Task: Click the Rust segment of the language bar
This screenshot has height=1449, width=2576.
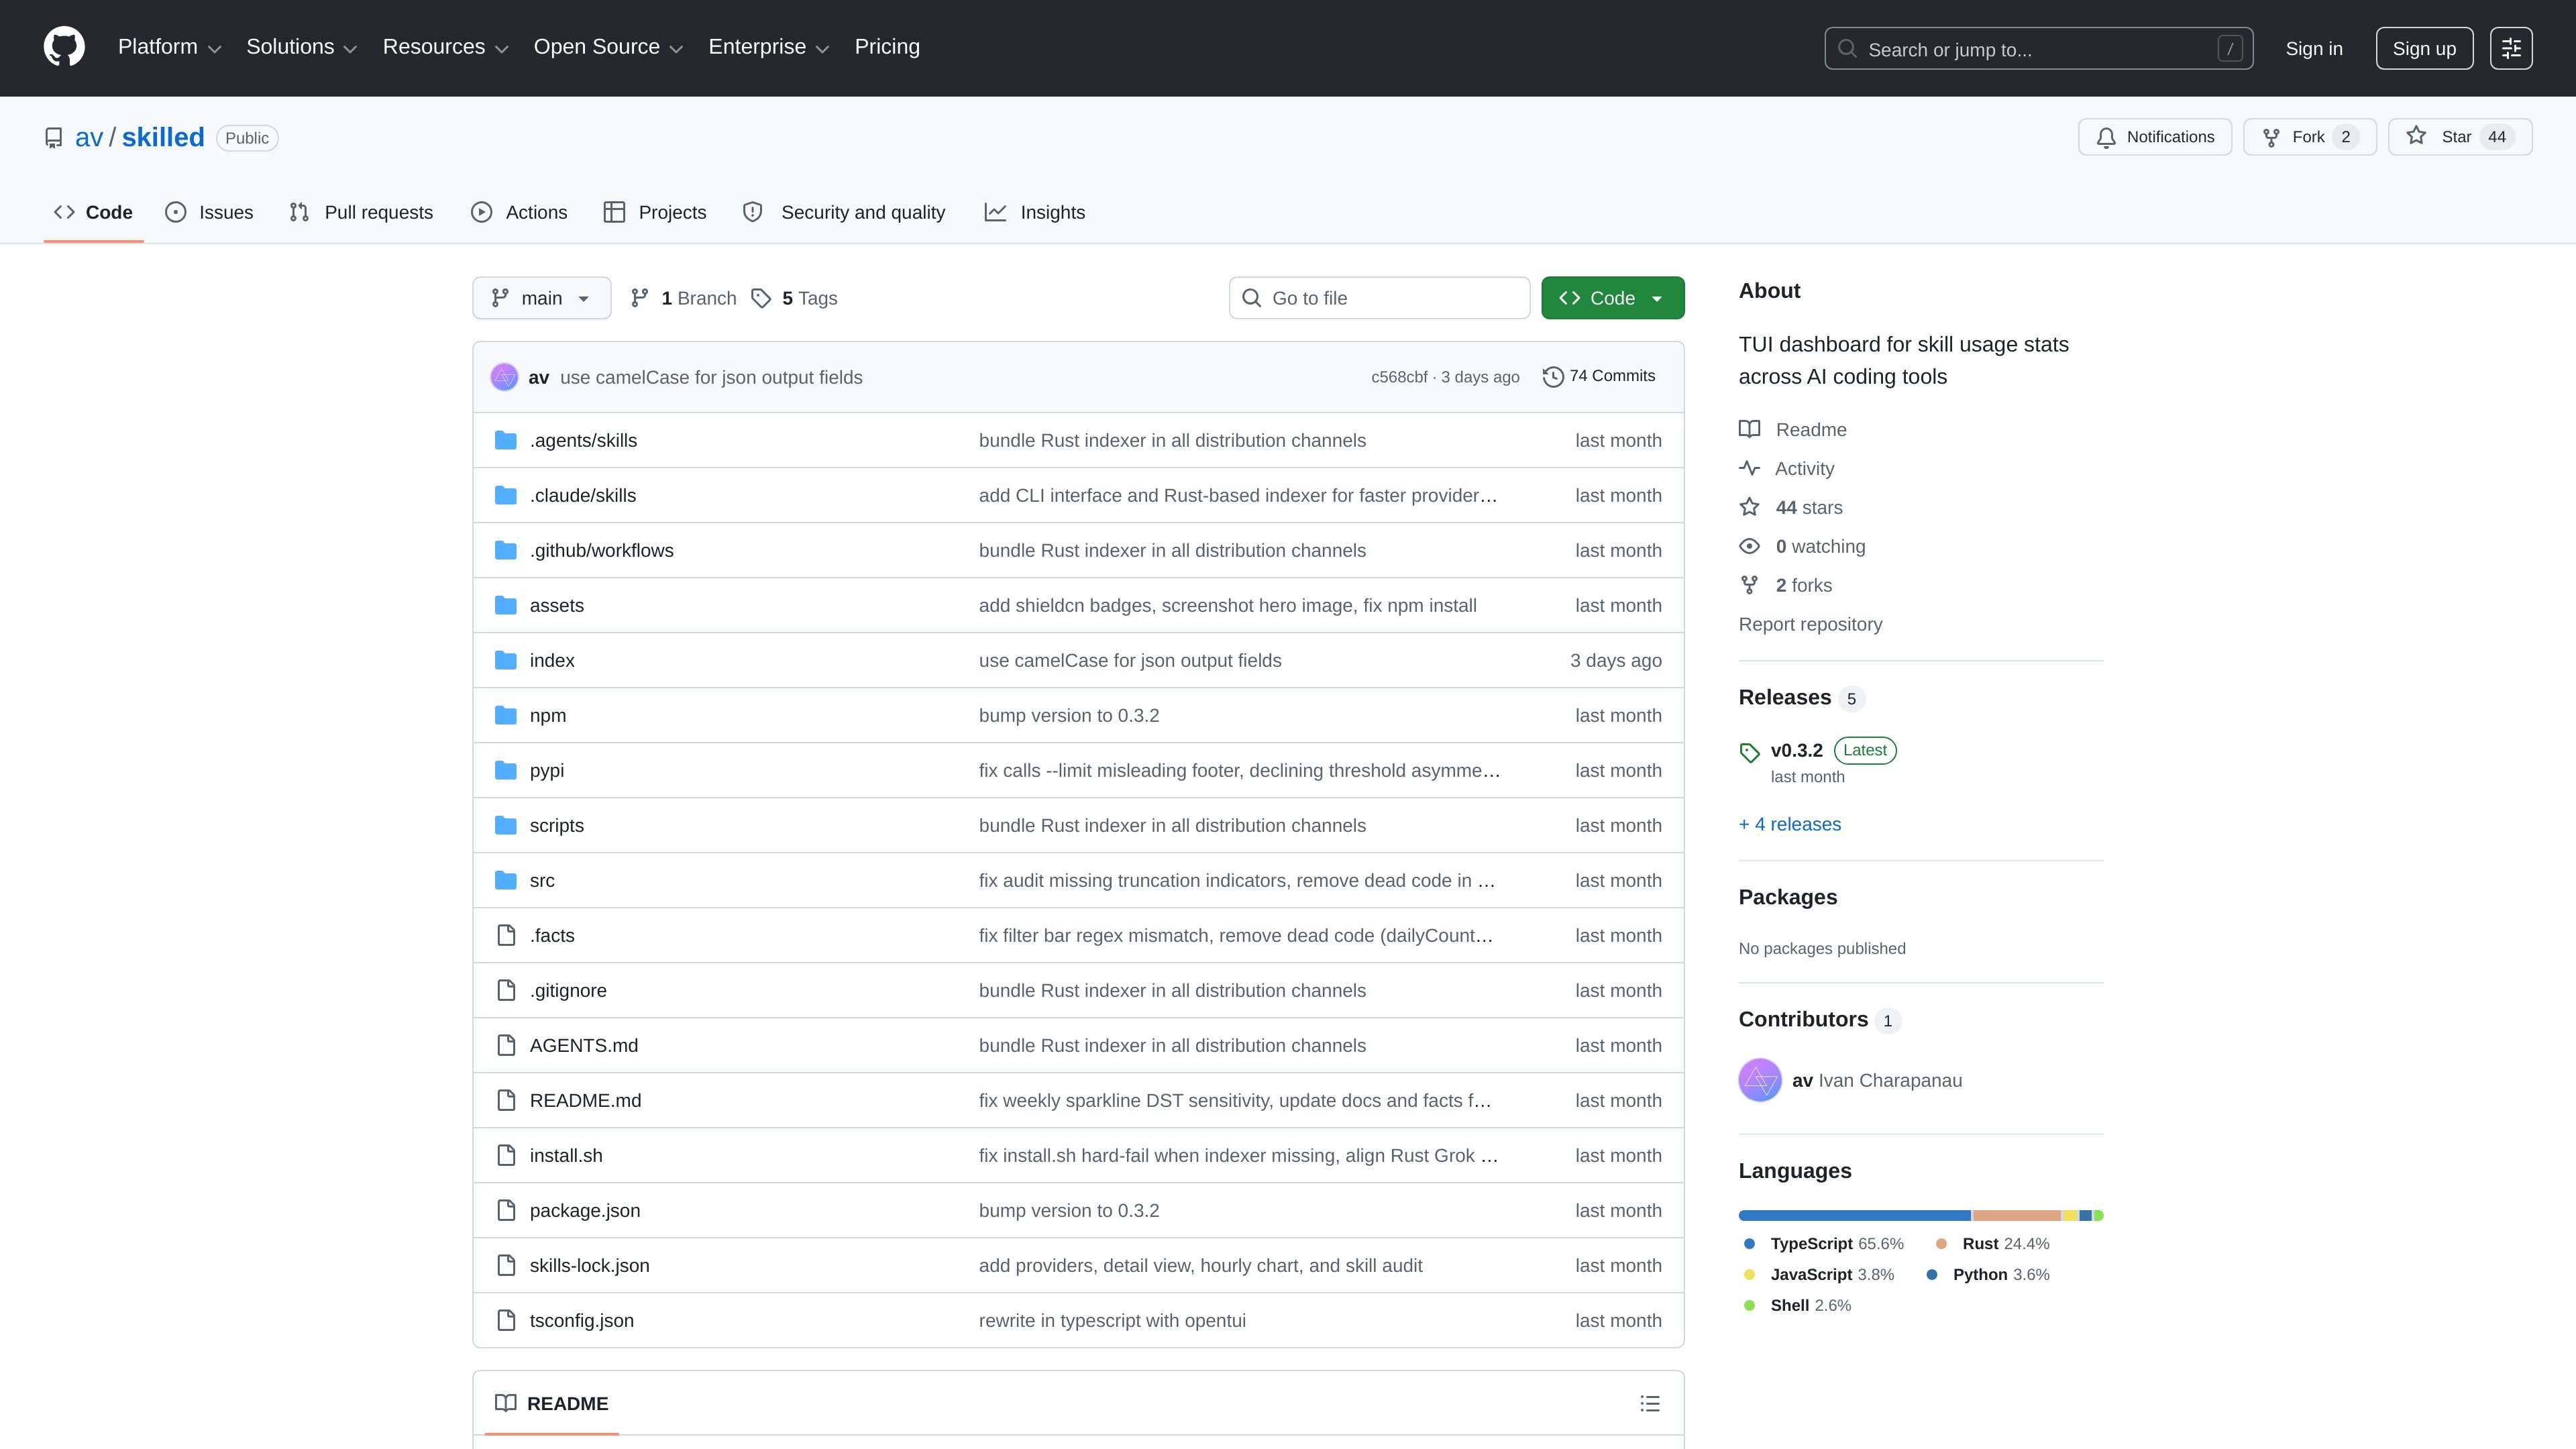Action: click(2016, 1215)
